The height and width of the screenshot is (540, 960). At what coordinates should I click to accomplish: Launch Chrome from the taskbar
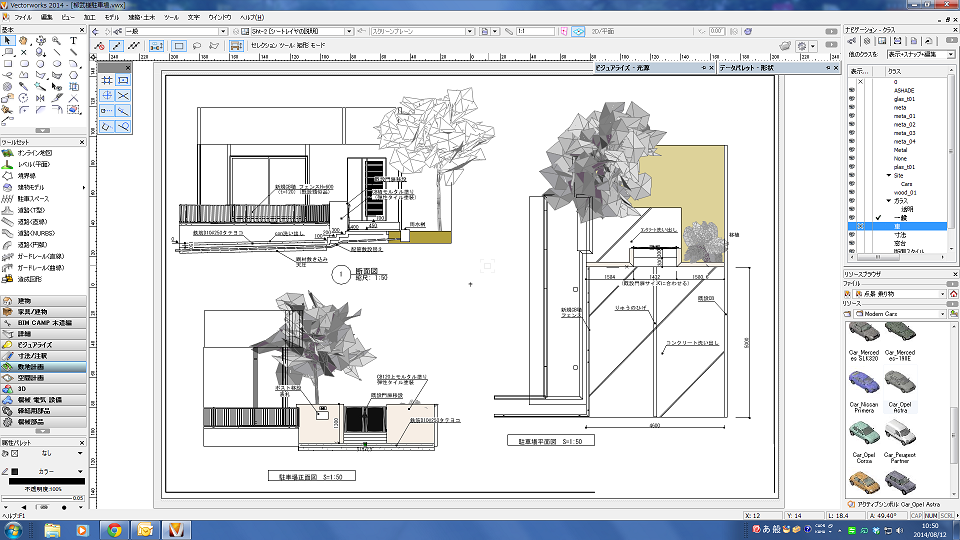[114, 529]
